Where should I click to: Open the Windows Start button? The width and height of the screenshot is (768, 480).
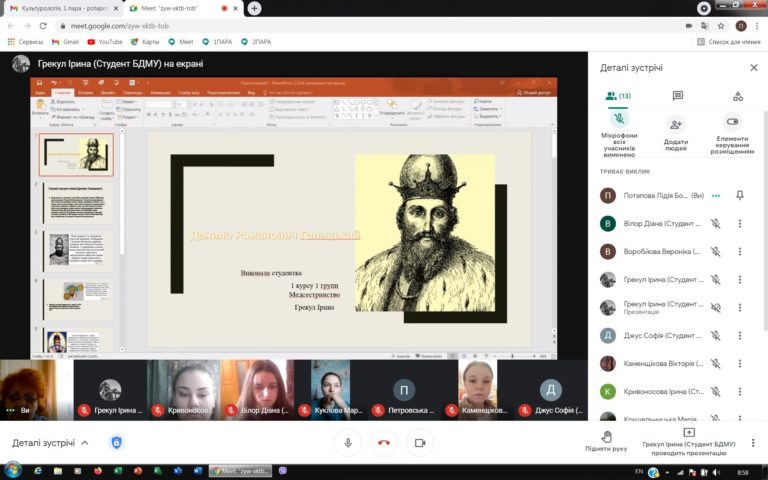click(13, 470)
